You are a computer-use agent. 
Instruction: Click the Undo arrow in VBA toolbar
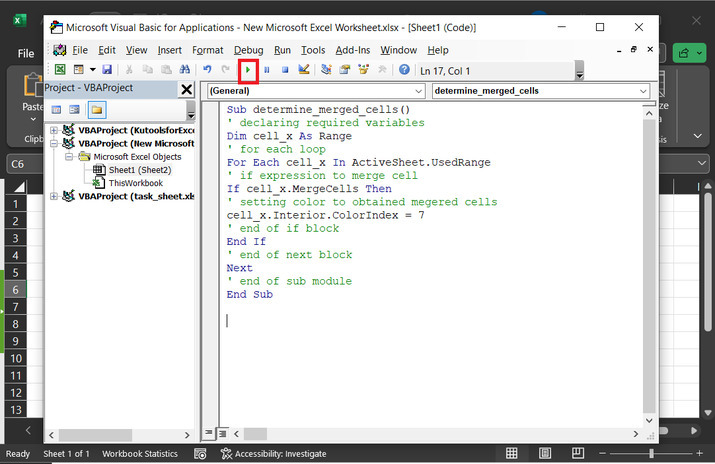(x=208, y=70)
